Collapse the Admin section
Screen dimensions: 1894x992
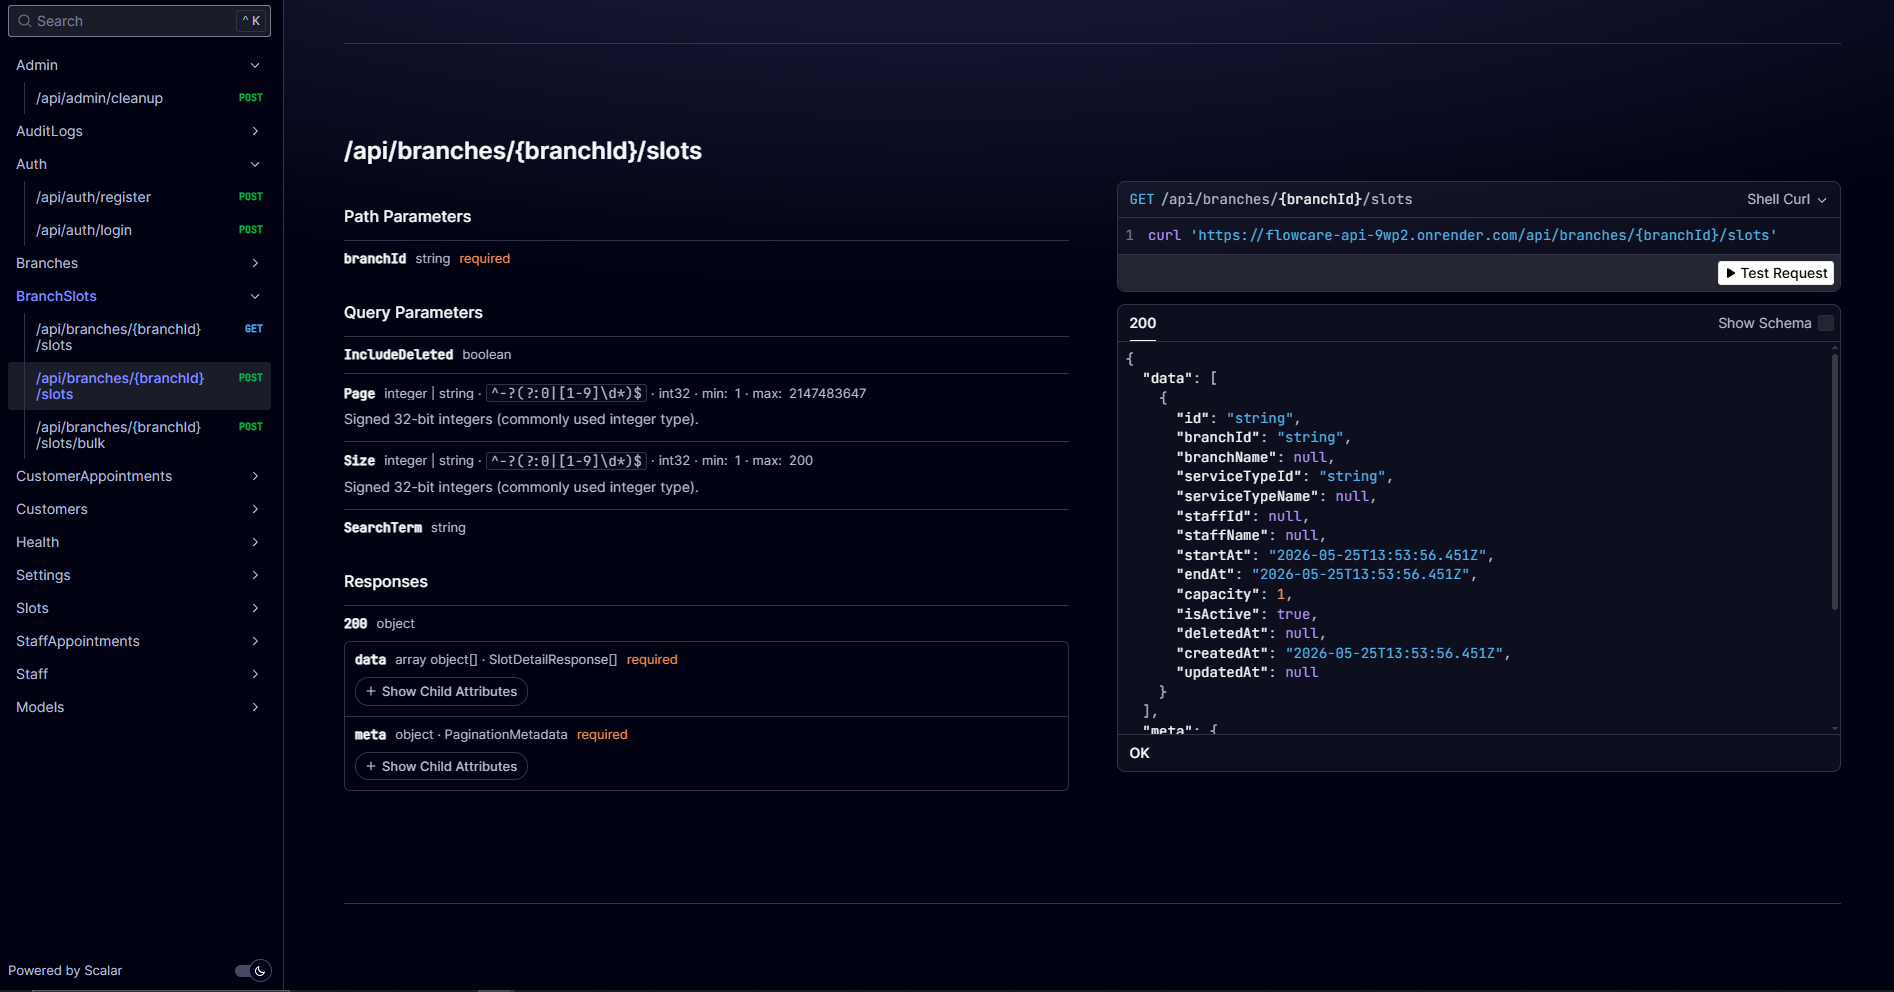(x=255, y=65)
